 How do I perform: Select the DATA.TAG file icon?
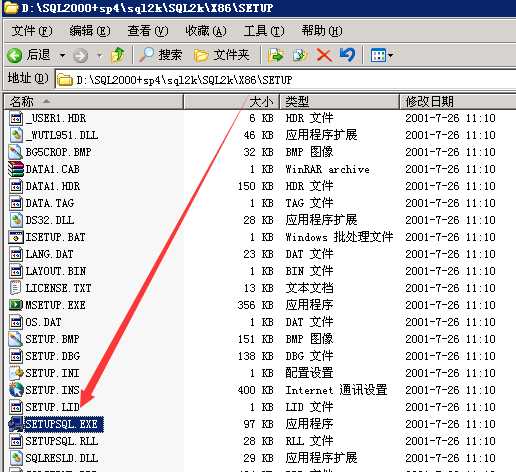(16, 203)
